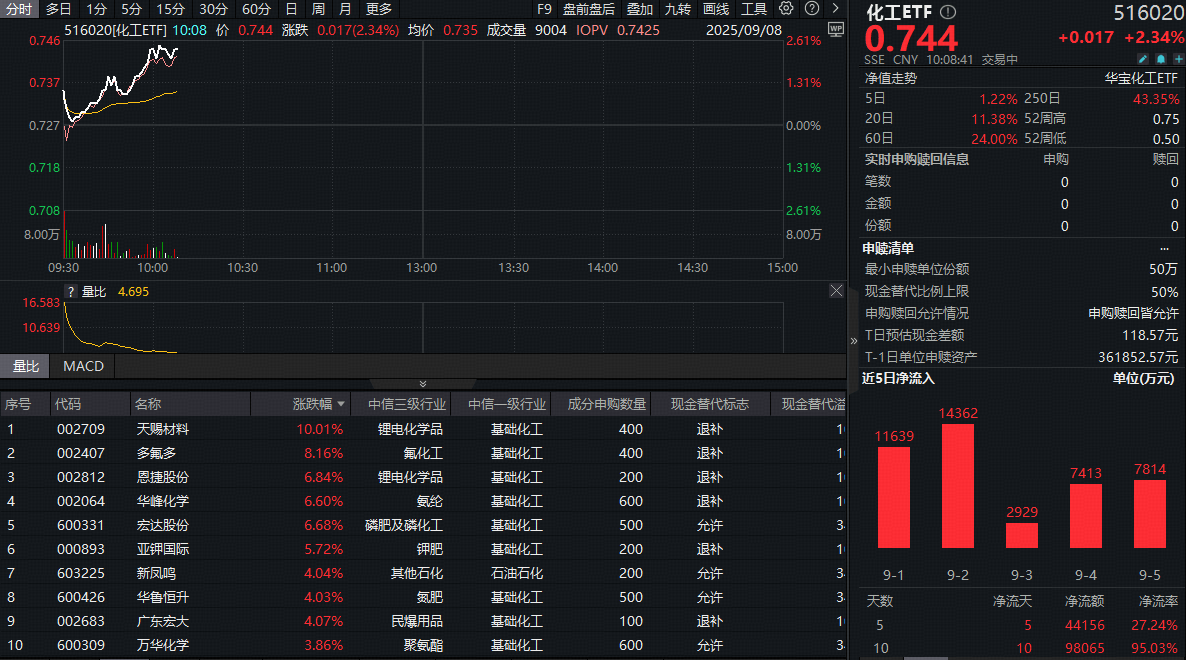Toggle 盘前盘后 pre/post market display
This screenshot has height=660, width=1186.
(x=589, y=9)
